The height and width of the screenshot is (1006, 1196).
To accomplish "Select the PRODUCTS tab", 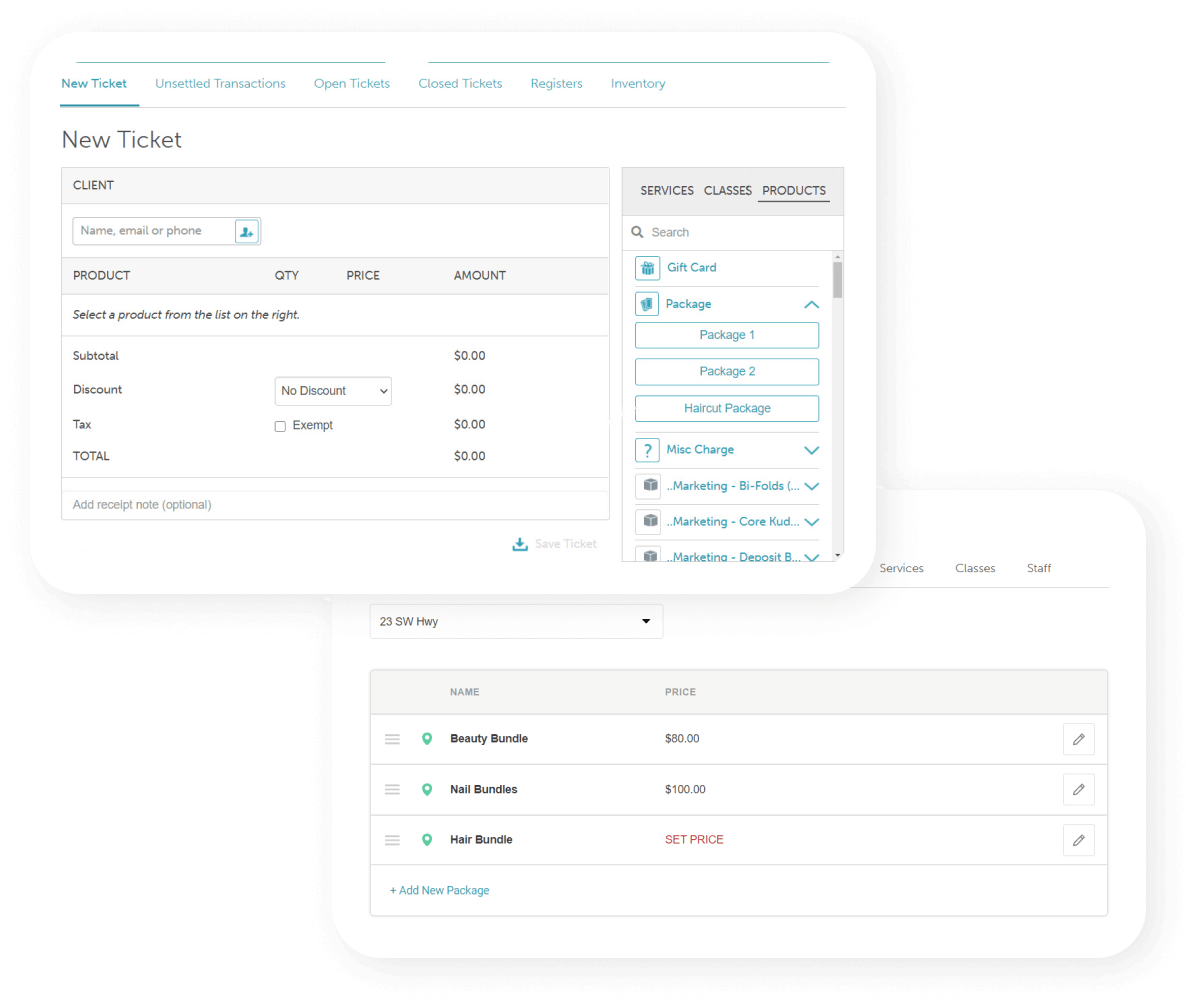I will point(793,190).
